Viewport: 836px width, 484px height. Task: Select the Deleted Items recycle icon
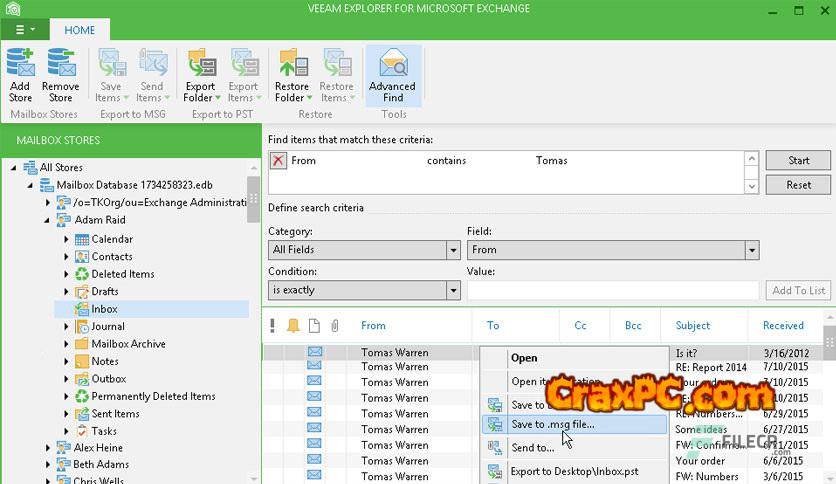(82, 274)
